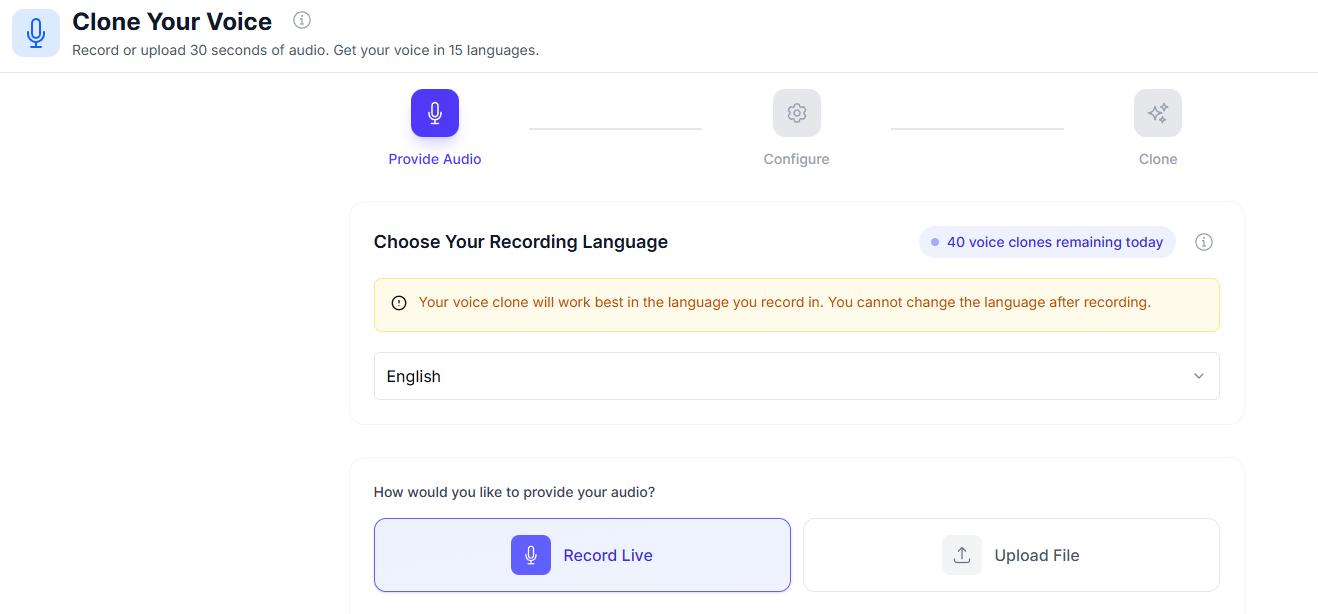Click the Clone sparkle step icon

pyautogui.click(x=1158, y=113)
